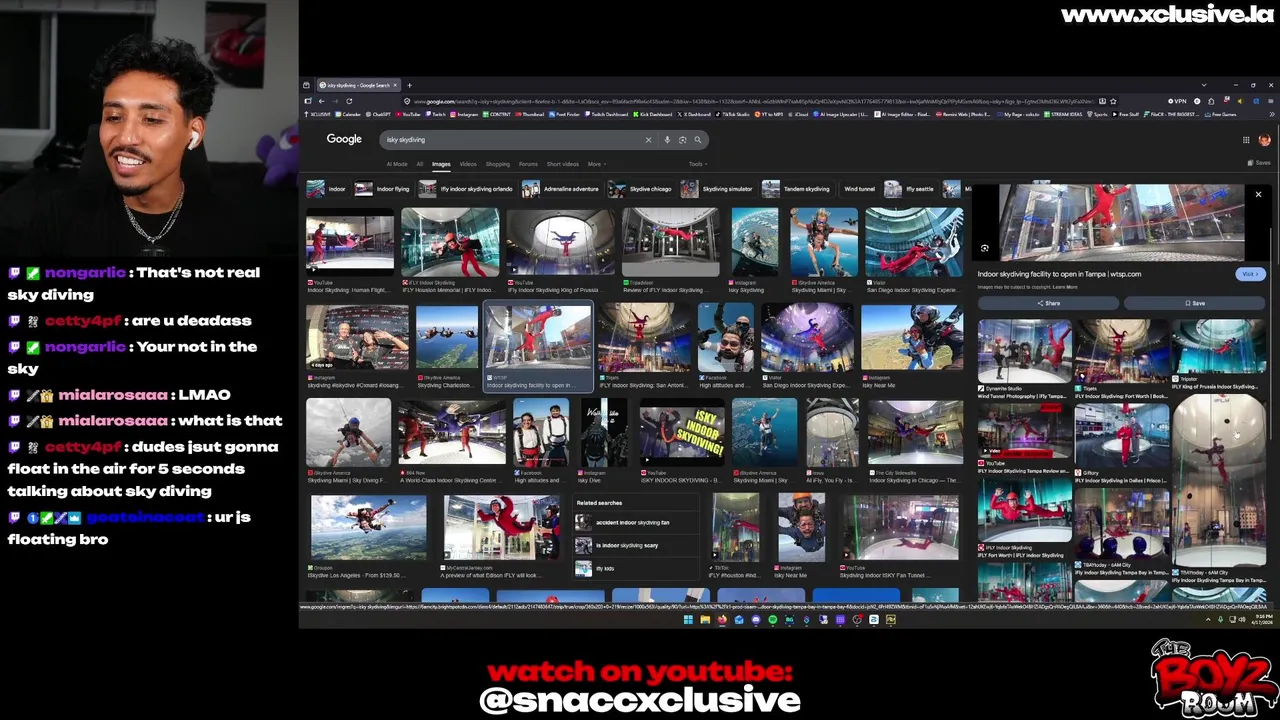Image resolution: width=1280 pixels, height=720 pixels.
Task: Filter by Indoor flying chip
Action: pos(383,189)
